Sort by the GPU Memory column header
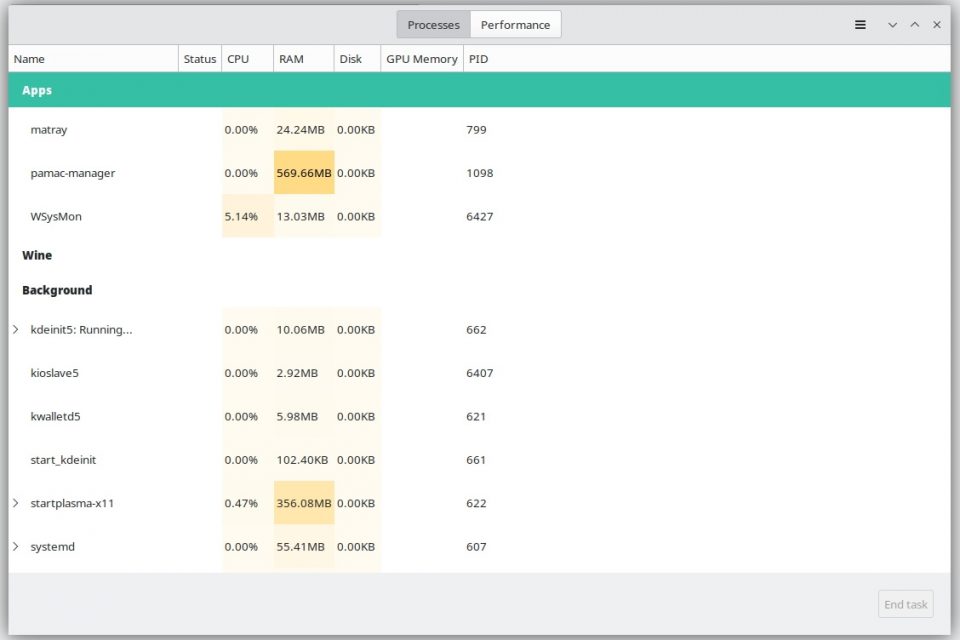This screenshot has width=960, height=640. pyautogui.click(x=422, y=59)
